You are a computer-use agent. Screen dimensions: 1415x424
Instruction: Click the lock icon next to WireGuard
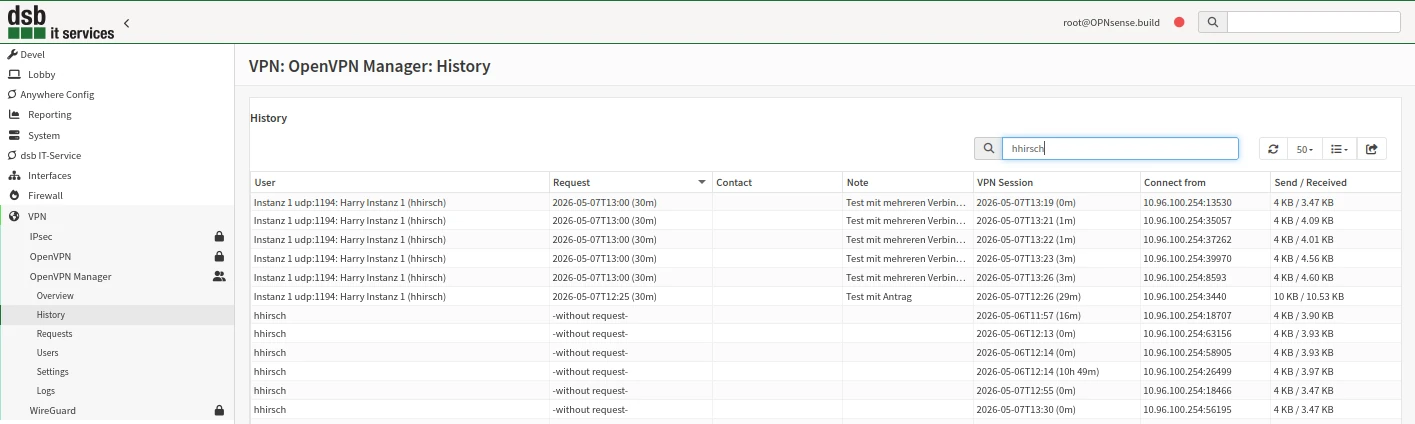pyautogui.click(x=219, y=410)
